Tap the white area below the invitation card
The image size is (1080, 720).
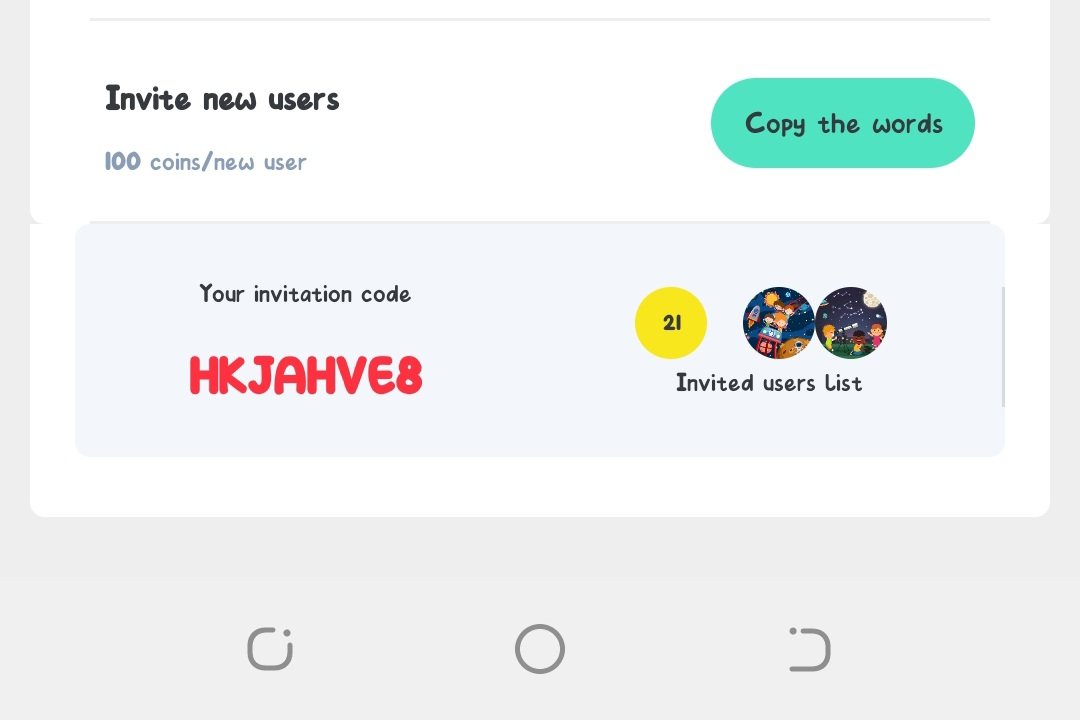(540, 486)
